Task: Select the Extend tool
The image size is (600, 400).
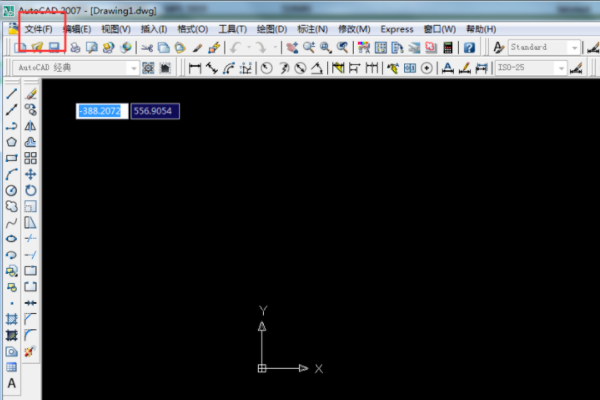Action: [31, 255]
